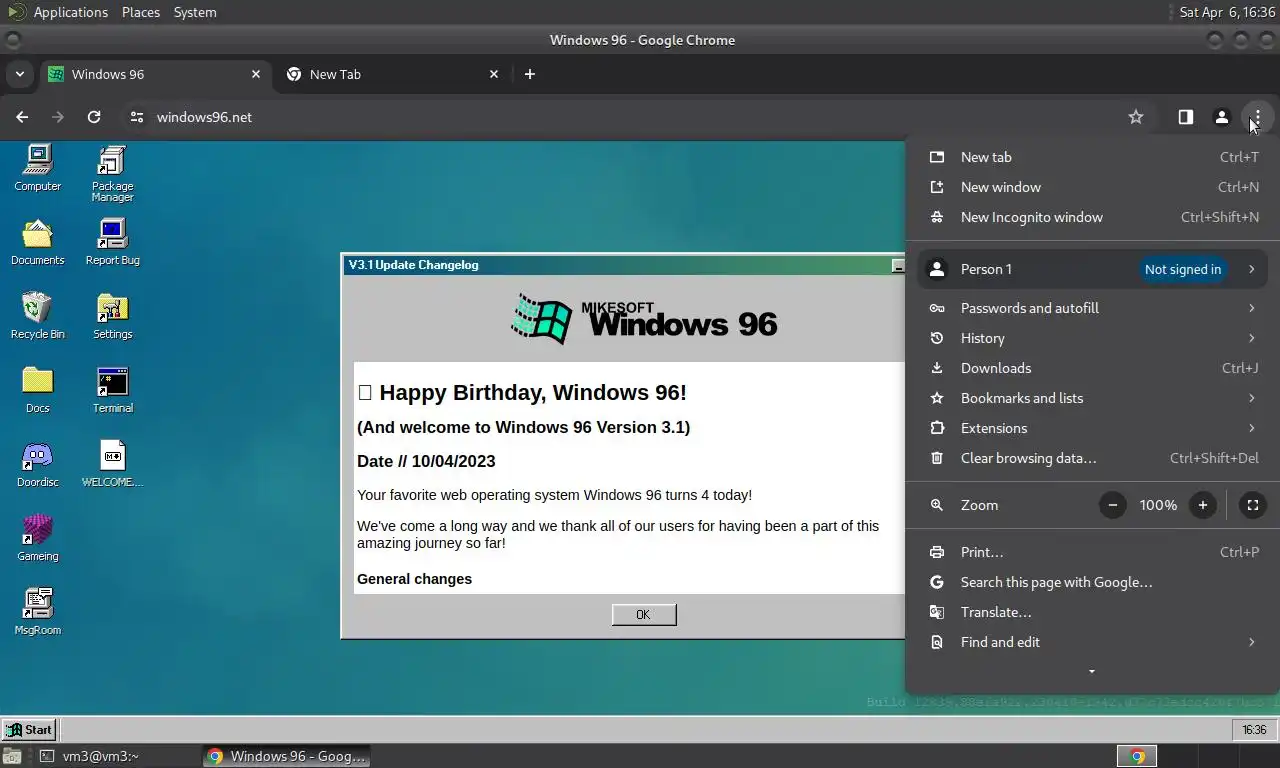
Task: Choose New Incognito window menu item
Action: coord(1092,217)
